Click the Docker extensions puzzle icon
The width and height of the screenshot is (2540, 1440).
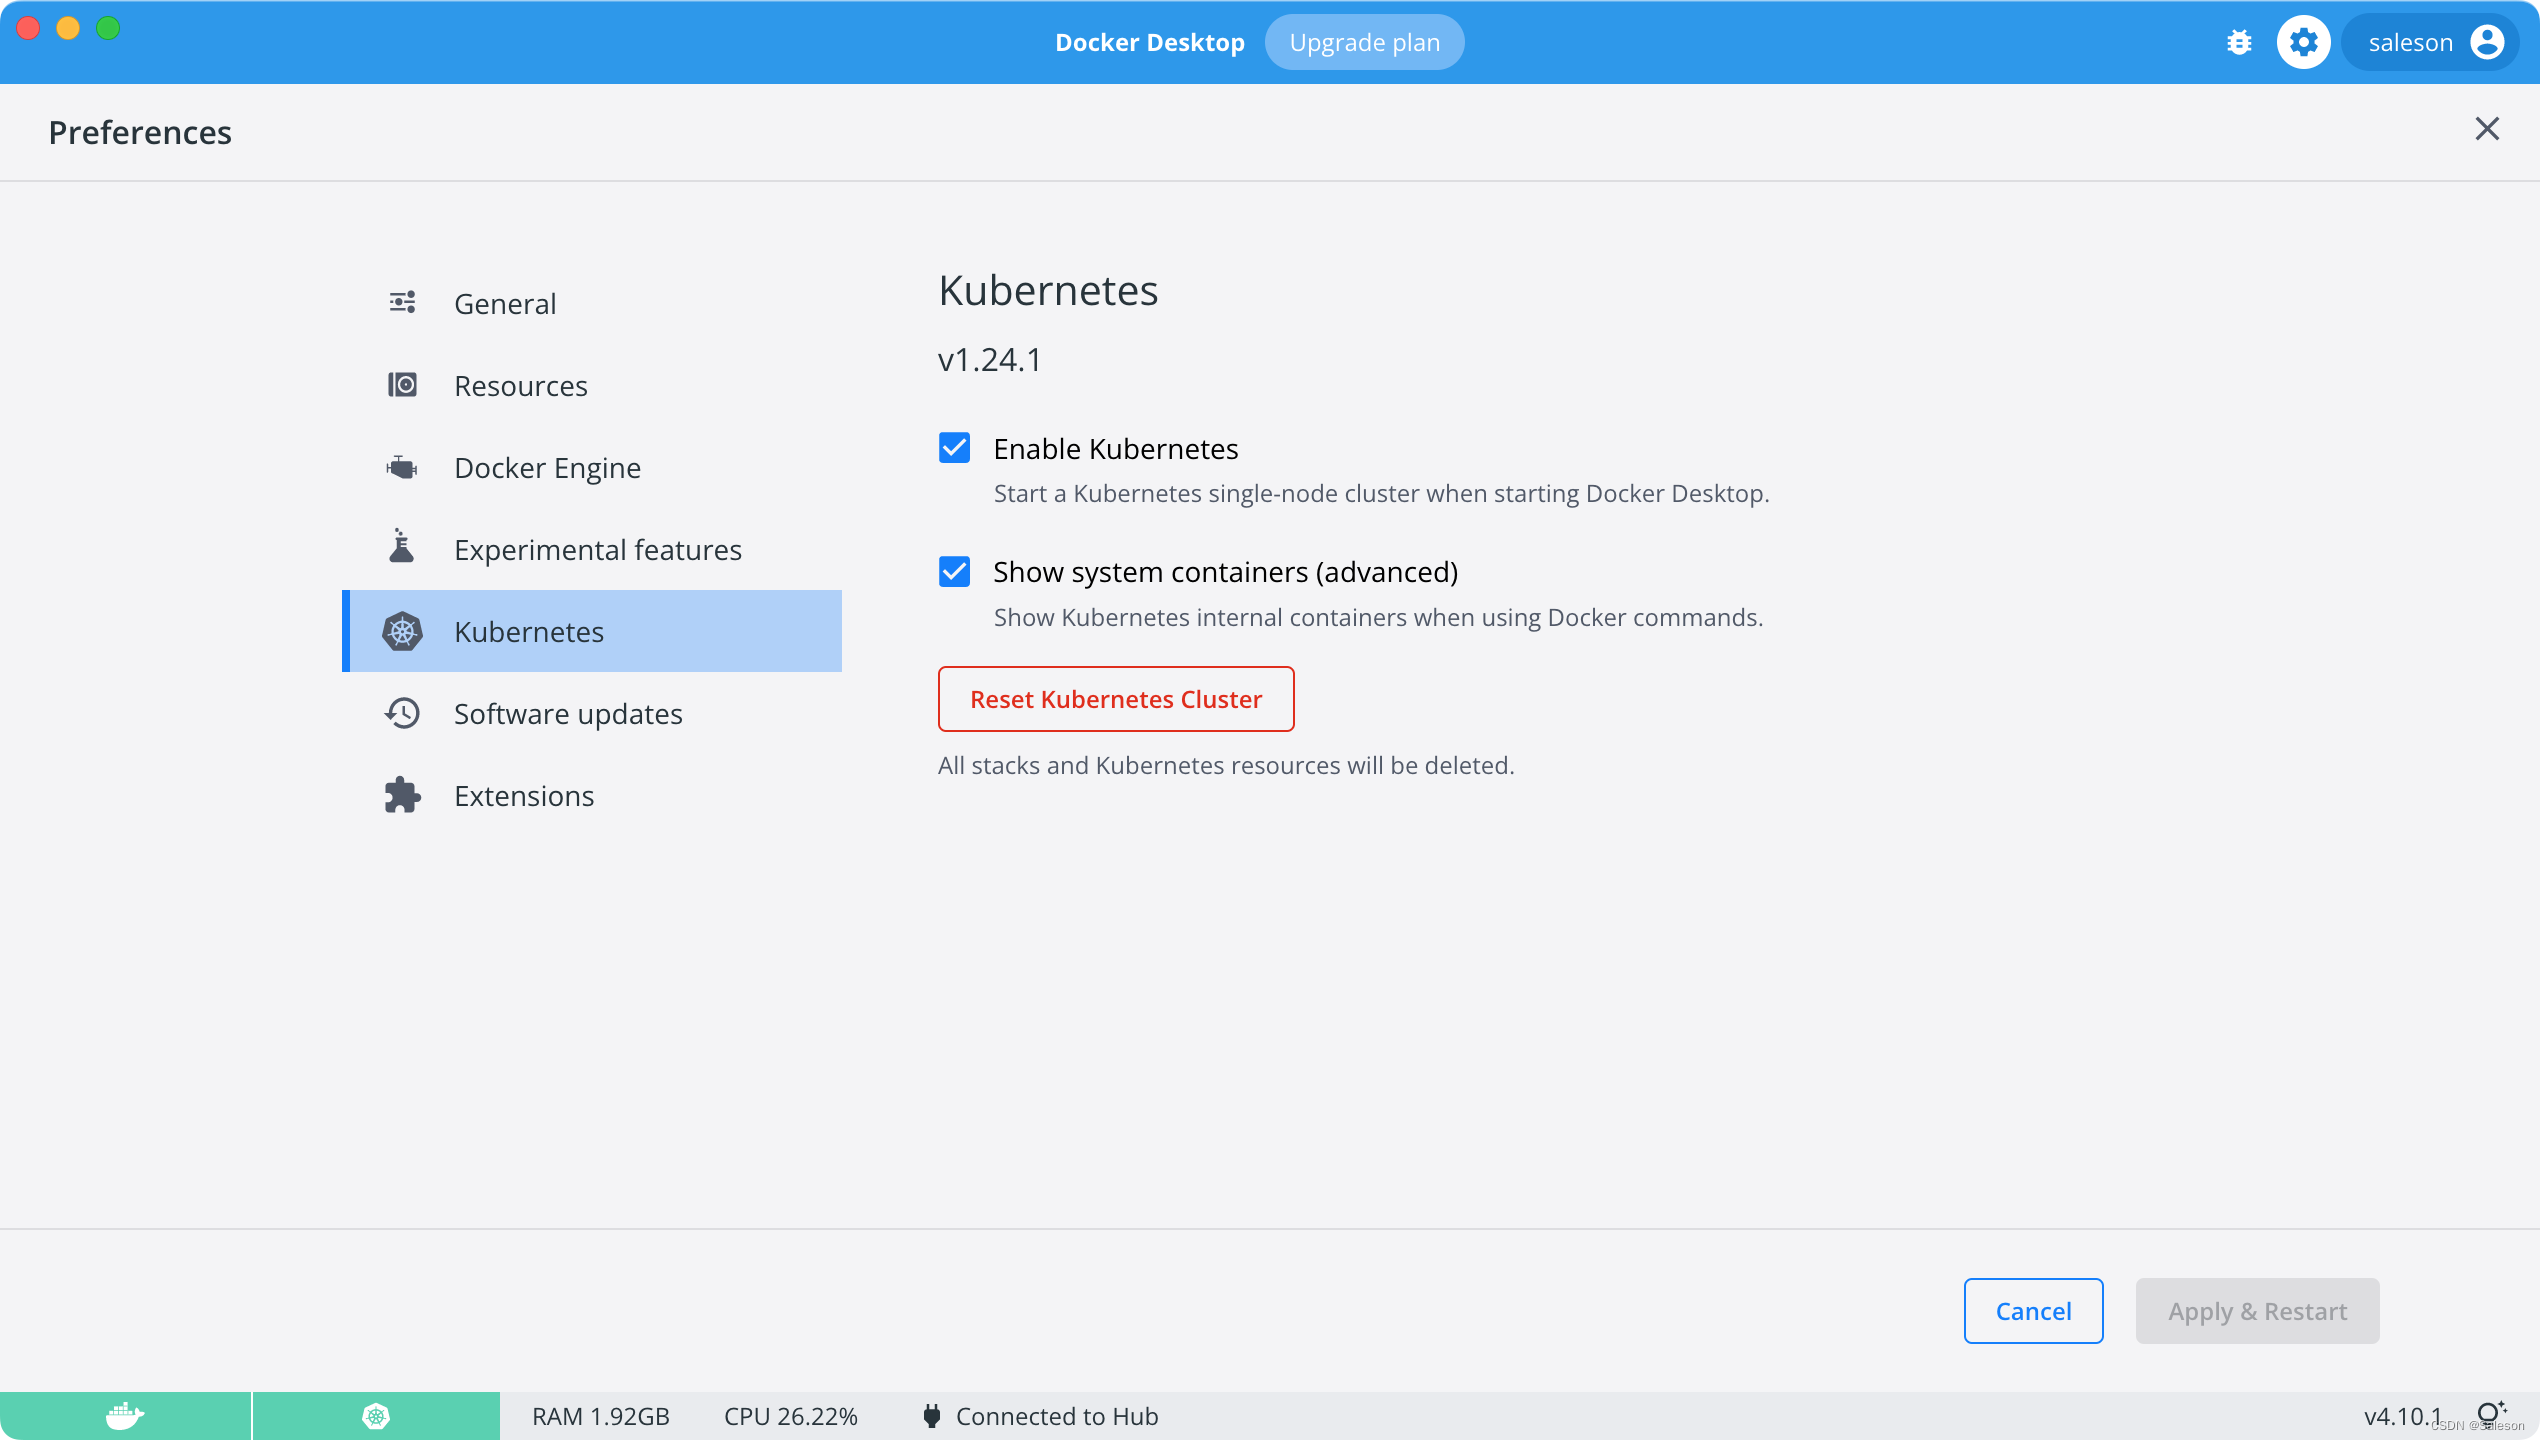401,794
